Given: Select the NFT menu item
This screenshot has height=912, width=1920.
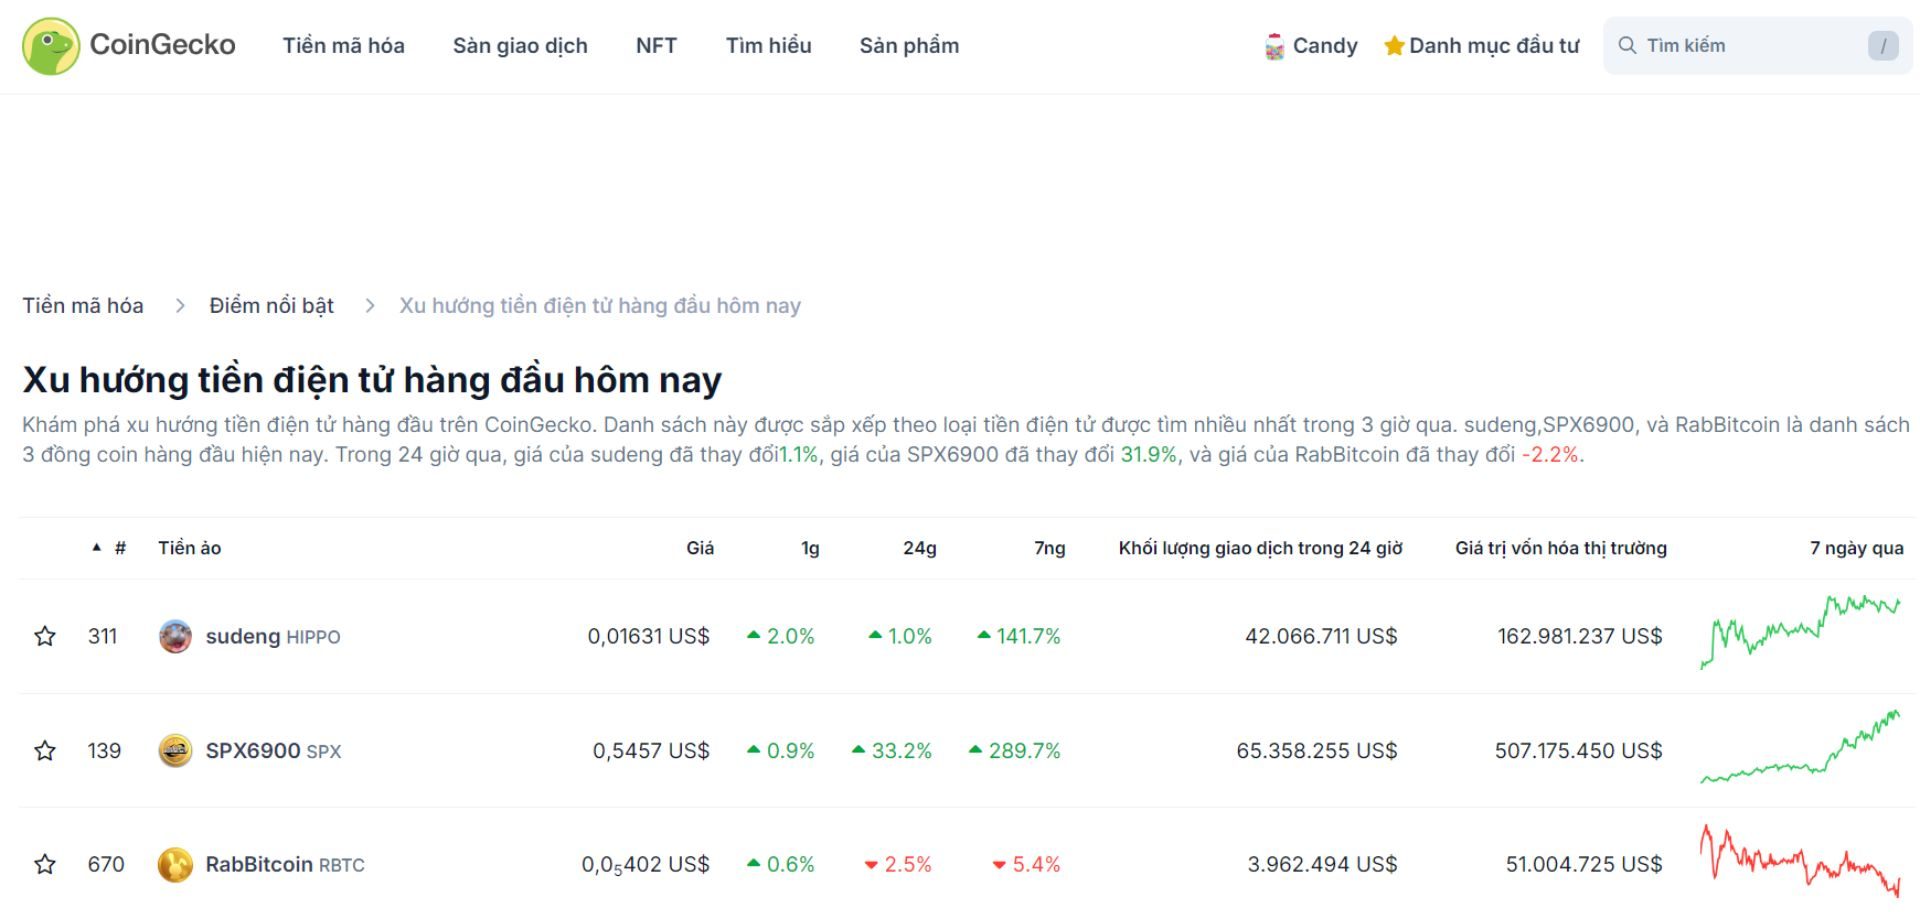Looking at the screenshot, I should 656,45.
